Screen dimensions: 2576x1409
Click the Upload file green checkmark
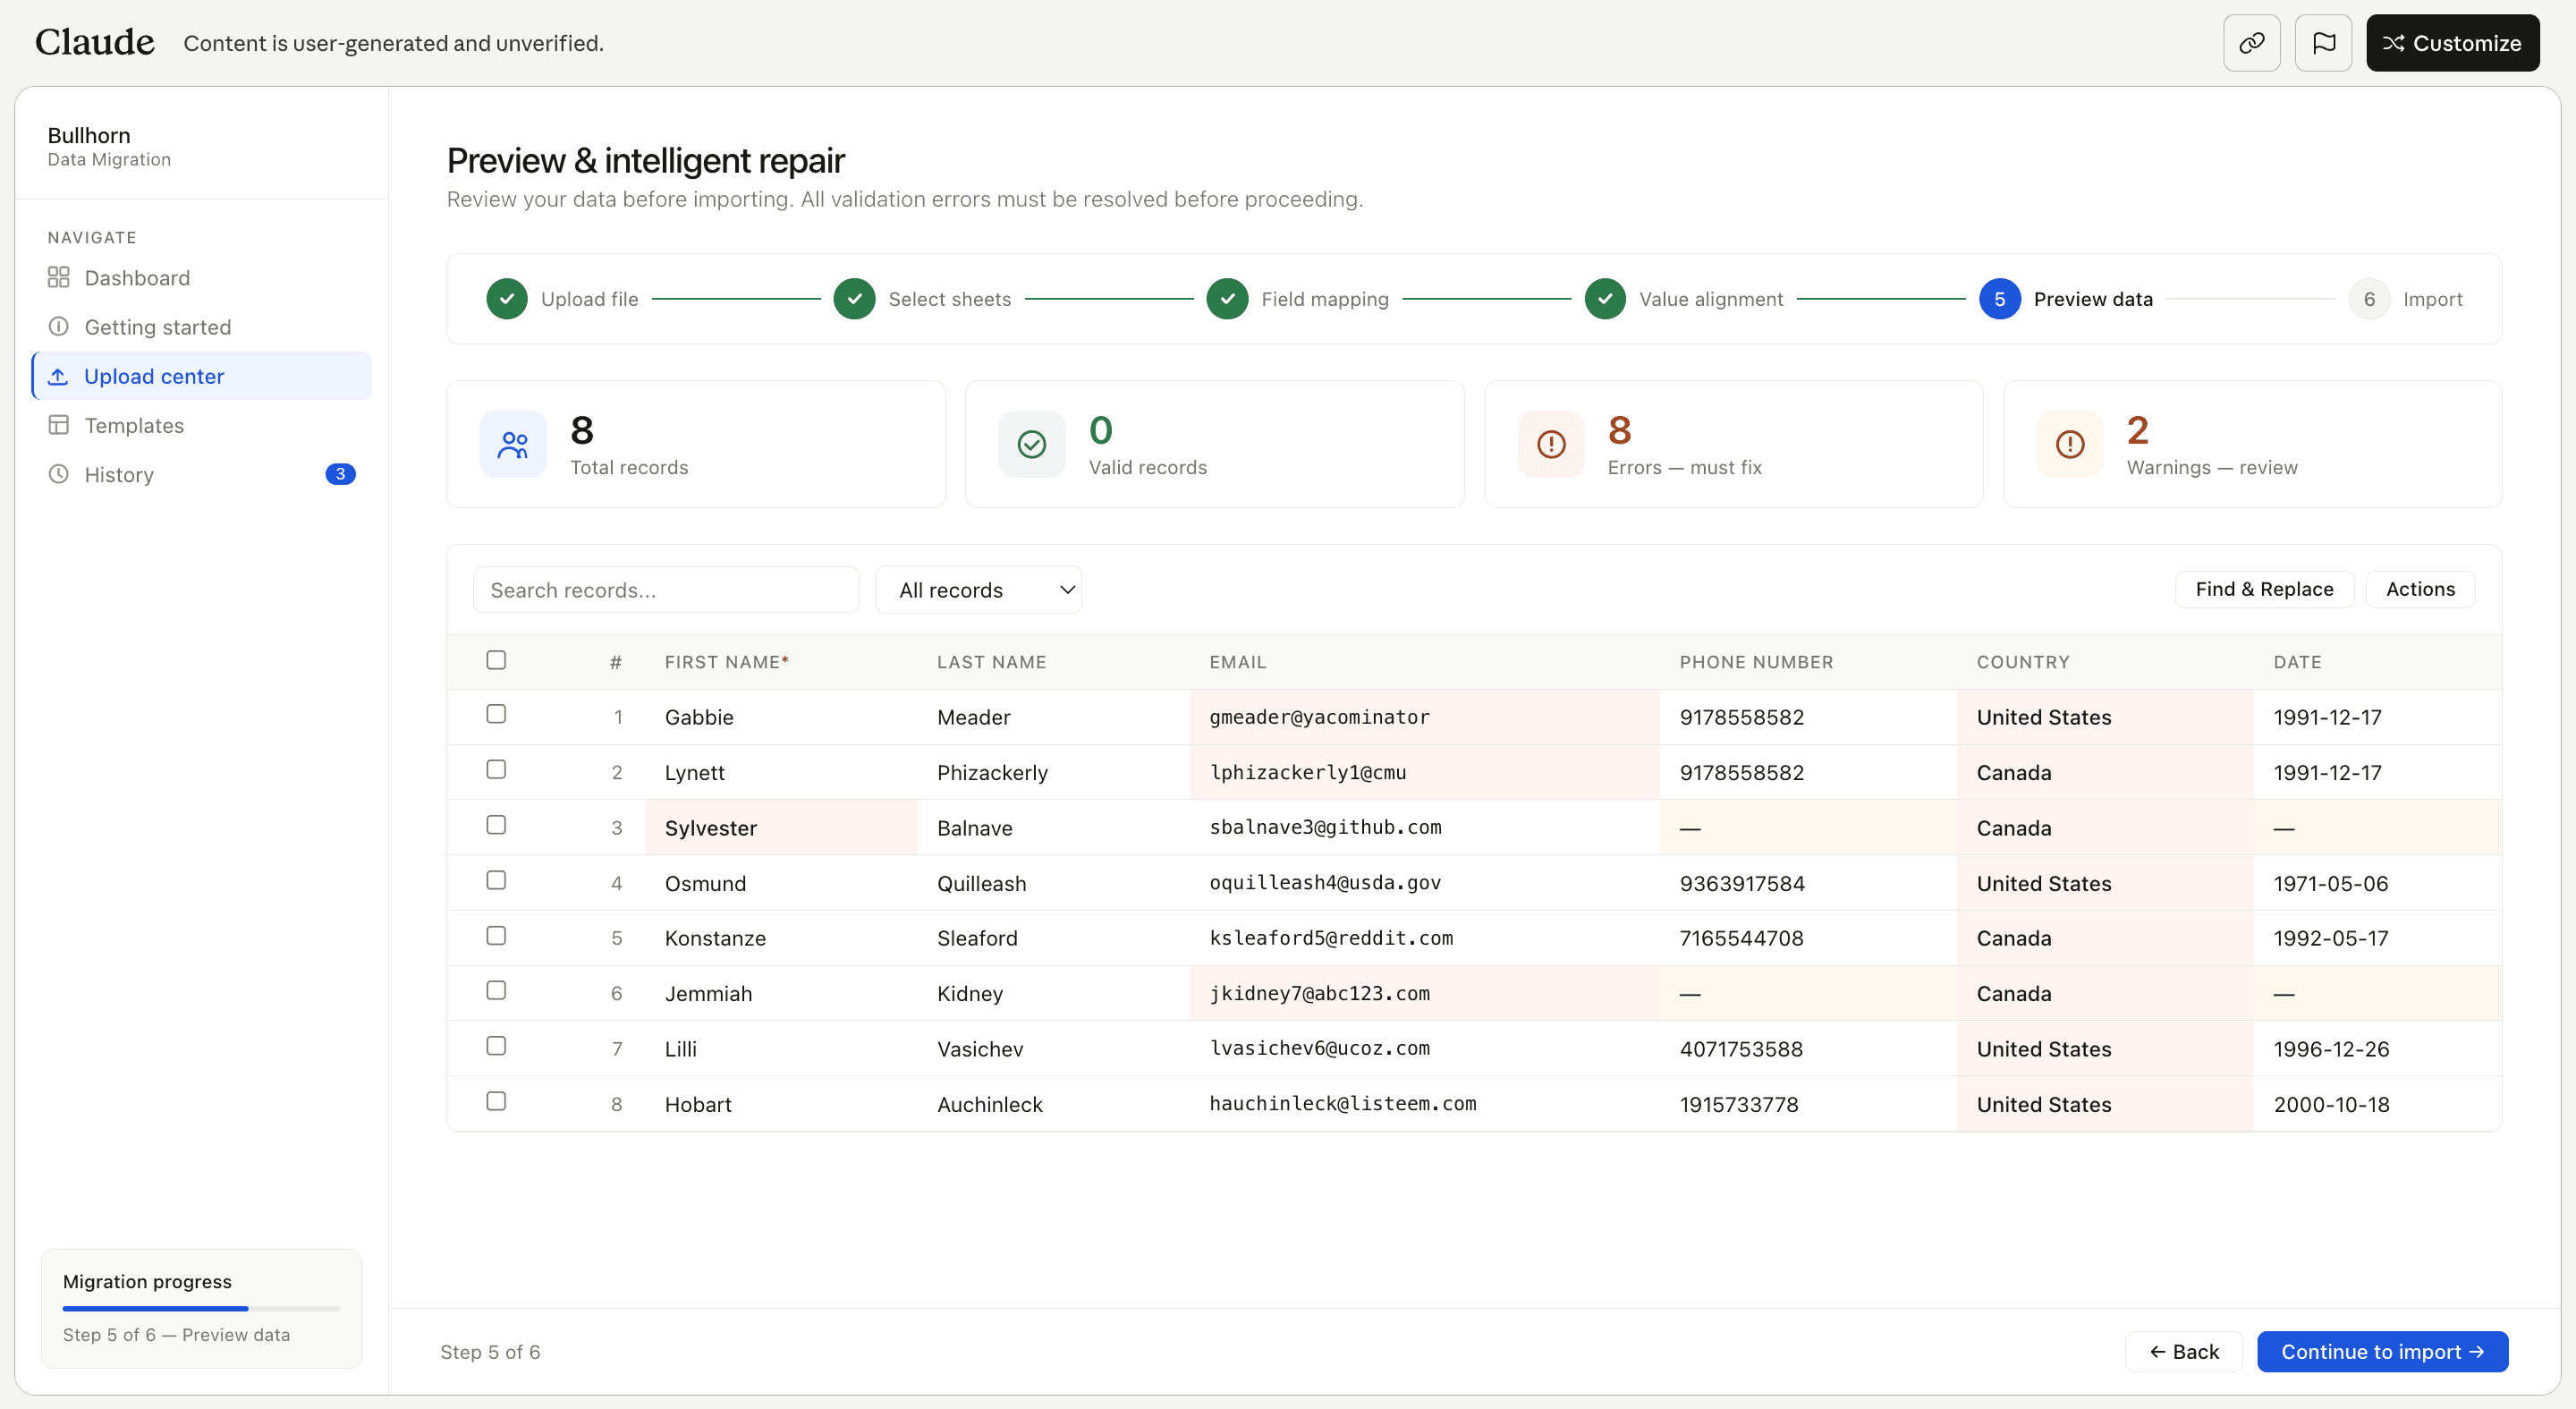(x=507, y=299)
